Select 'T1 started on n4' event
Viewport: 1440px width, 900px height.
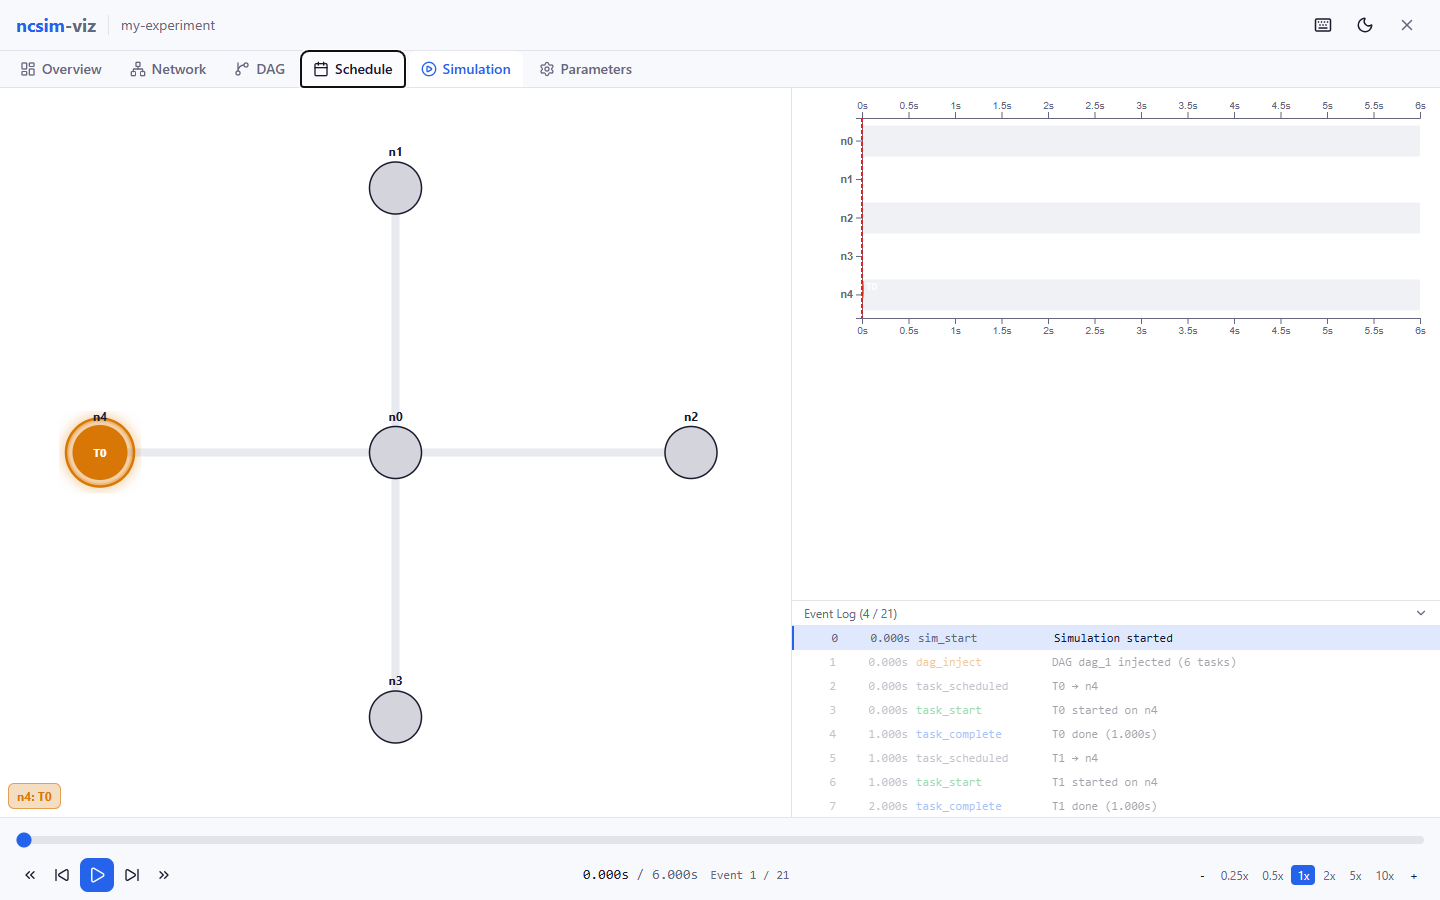[x=1116, y=782]
